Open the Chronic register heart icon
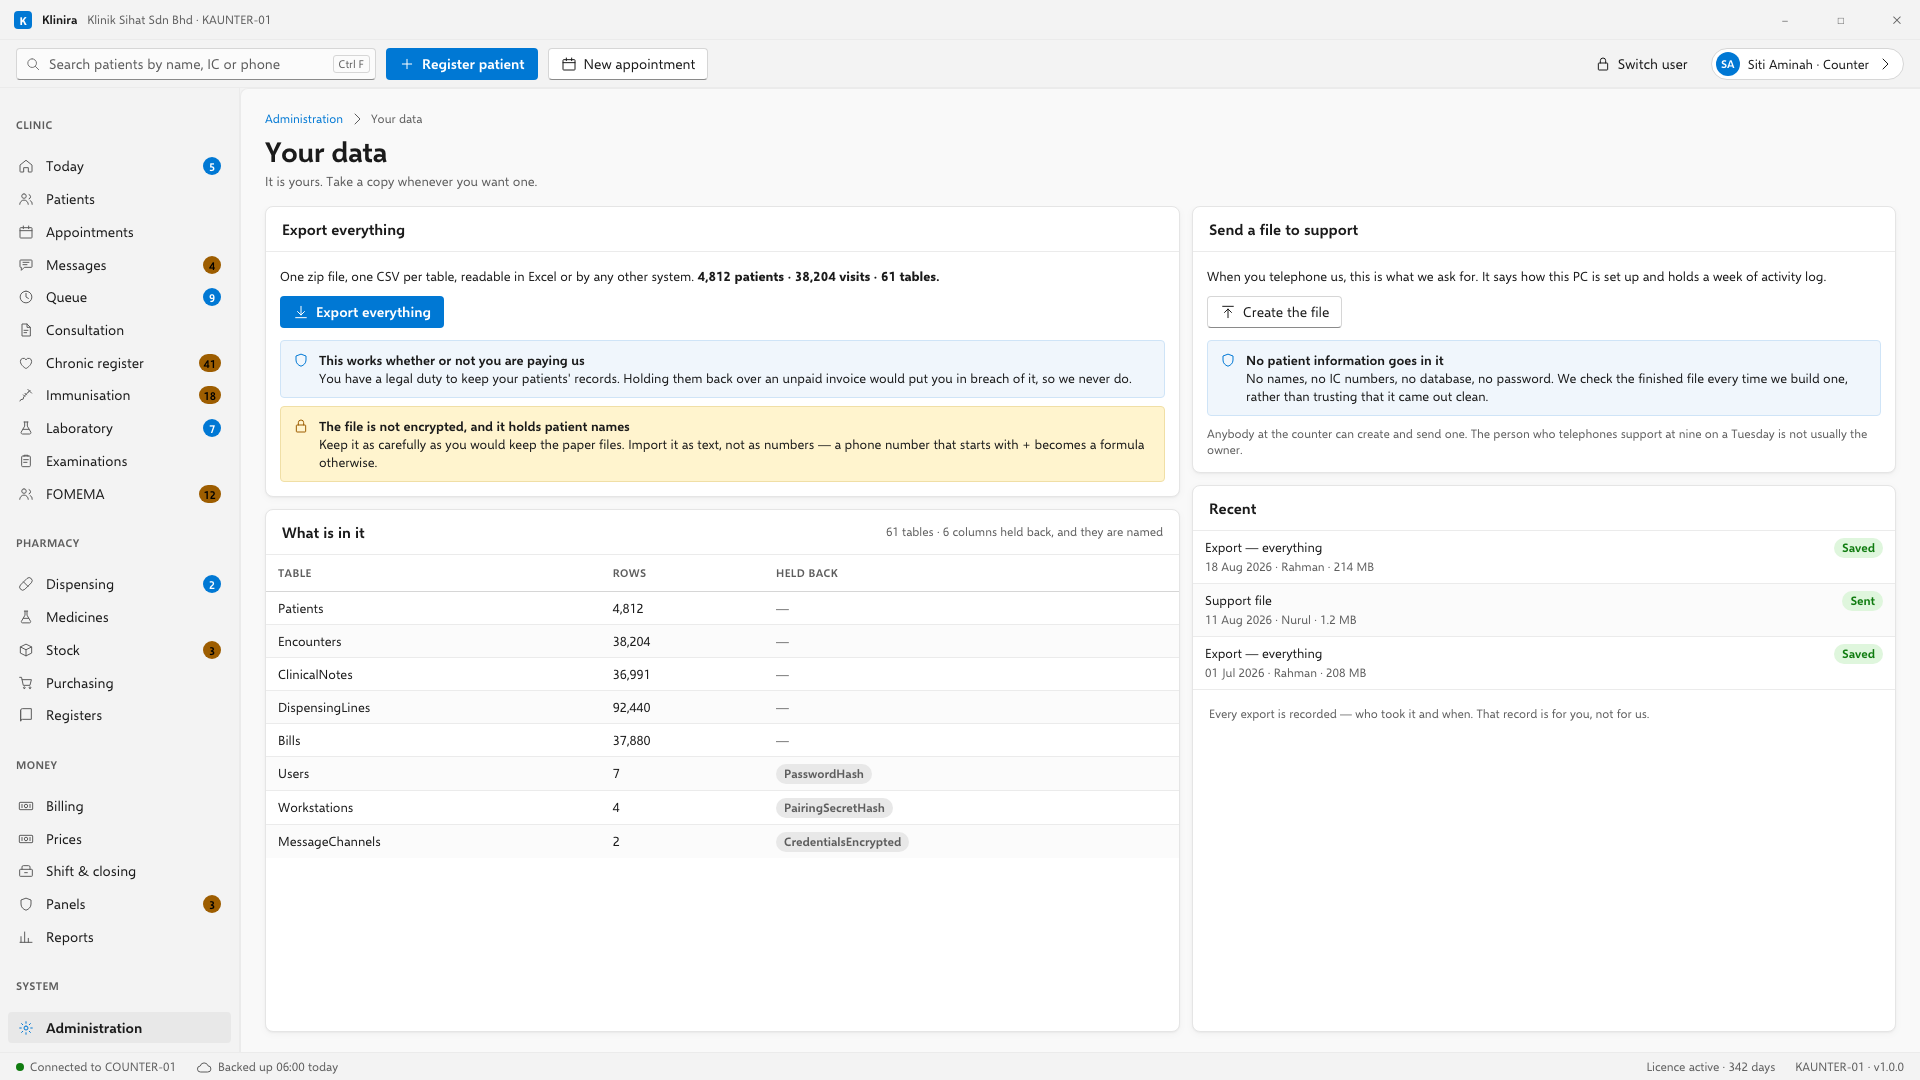 [26, 363]
